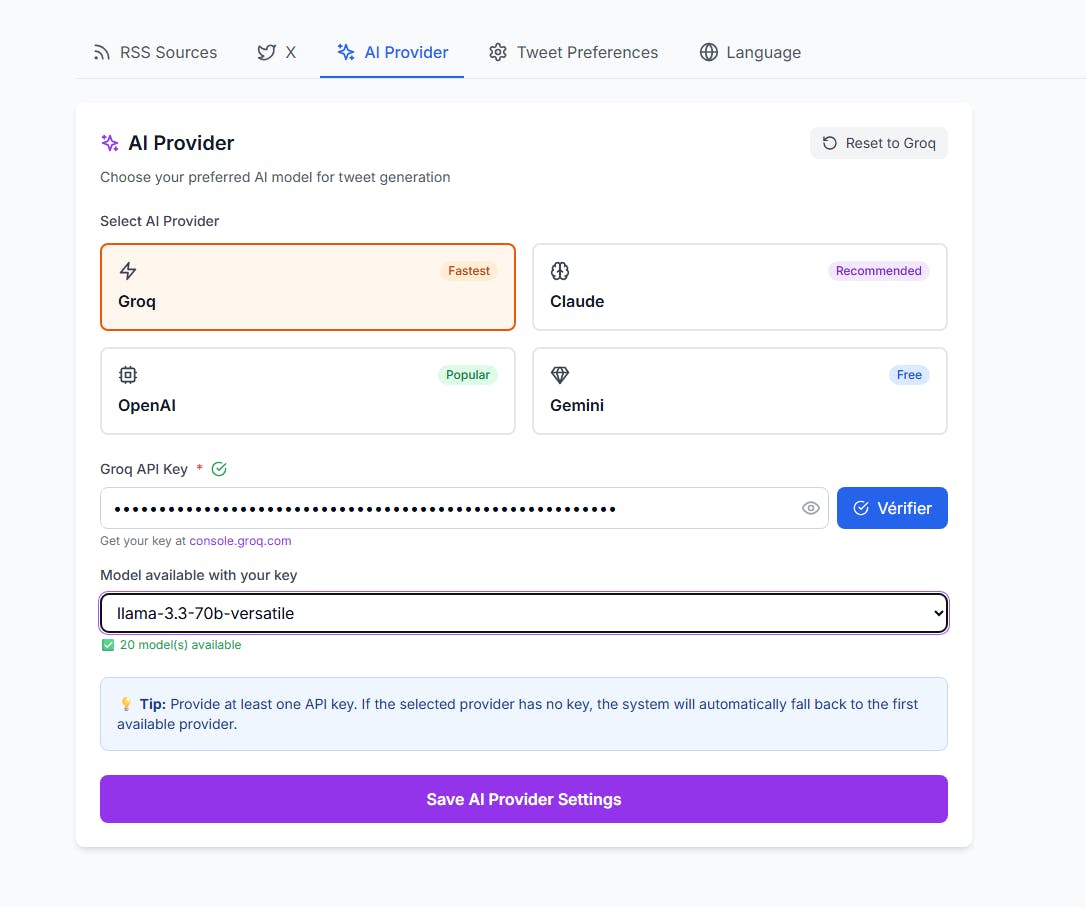Click the OpenAI chip icon

tap(128, 375)
